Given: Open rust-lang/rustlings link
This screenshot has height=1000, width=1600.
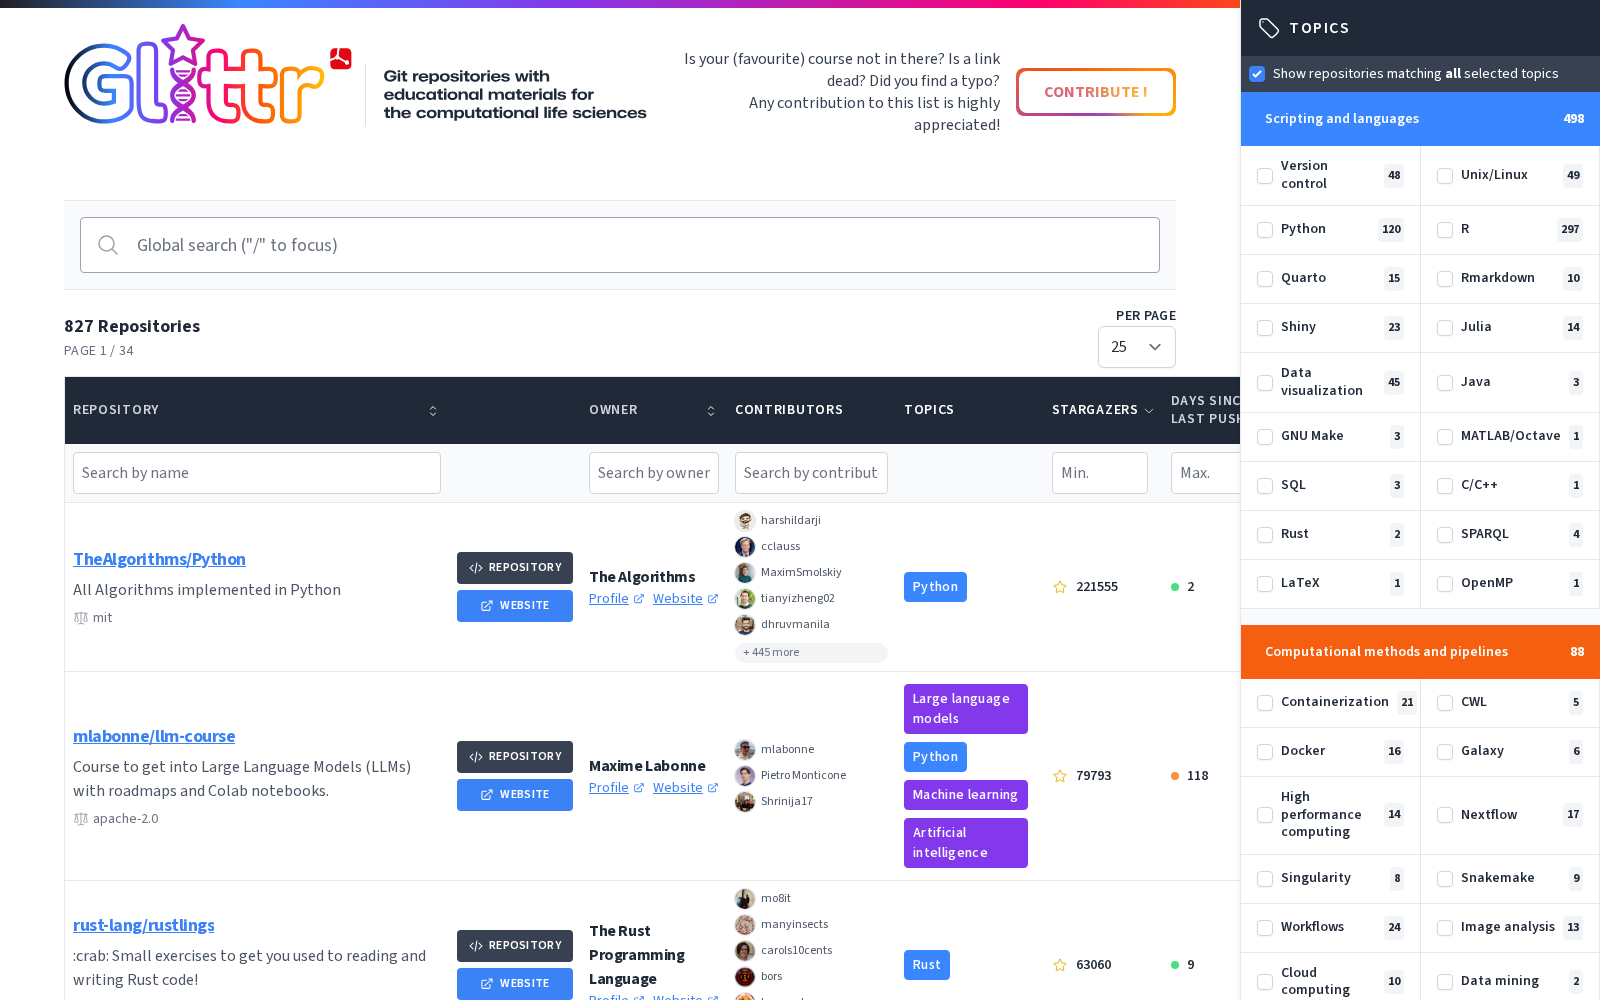Looking at the screenshot, I should click(144, 925).
